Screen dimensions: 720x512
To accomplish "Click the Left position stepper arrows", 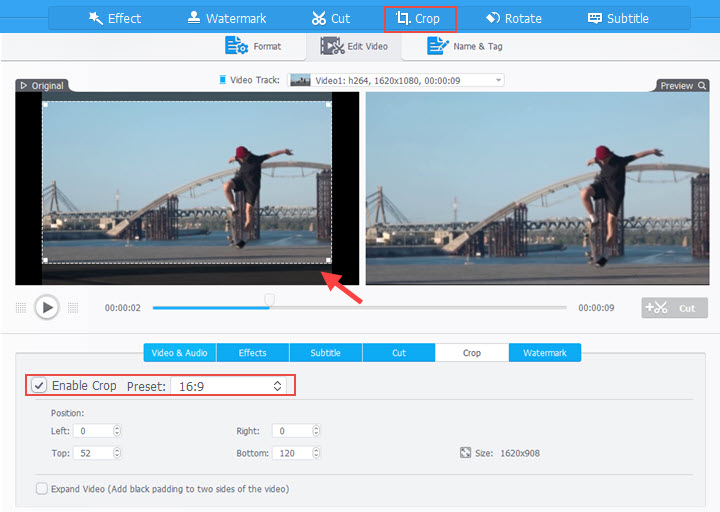I will [x=117, y=431].
